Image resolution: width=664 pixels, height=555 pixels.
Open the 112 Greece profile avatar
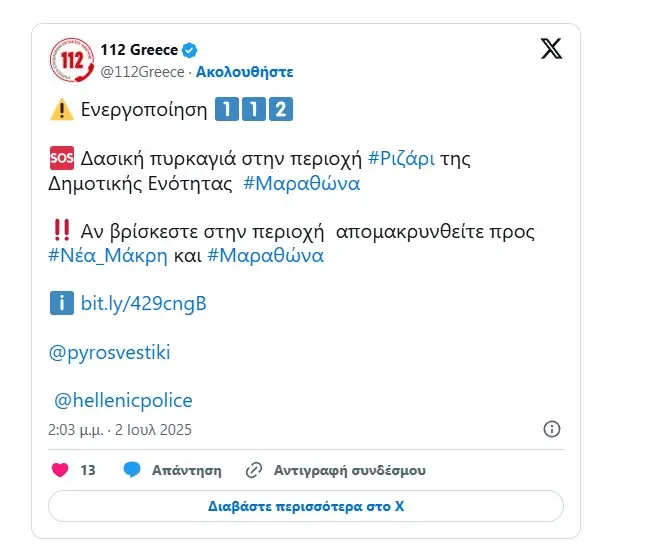click(72, 60)
